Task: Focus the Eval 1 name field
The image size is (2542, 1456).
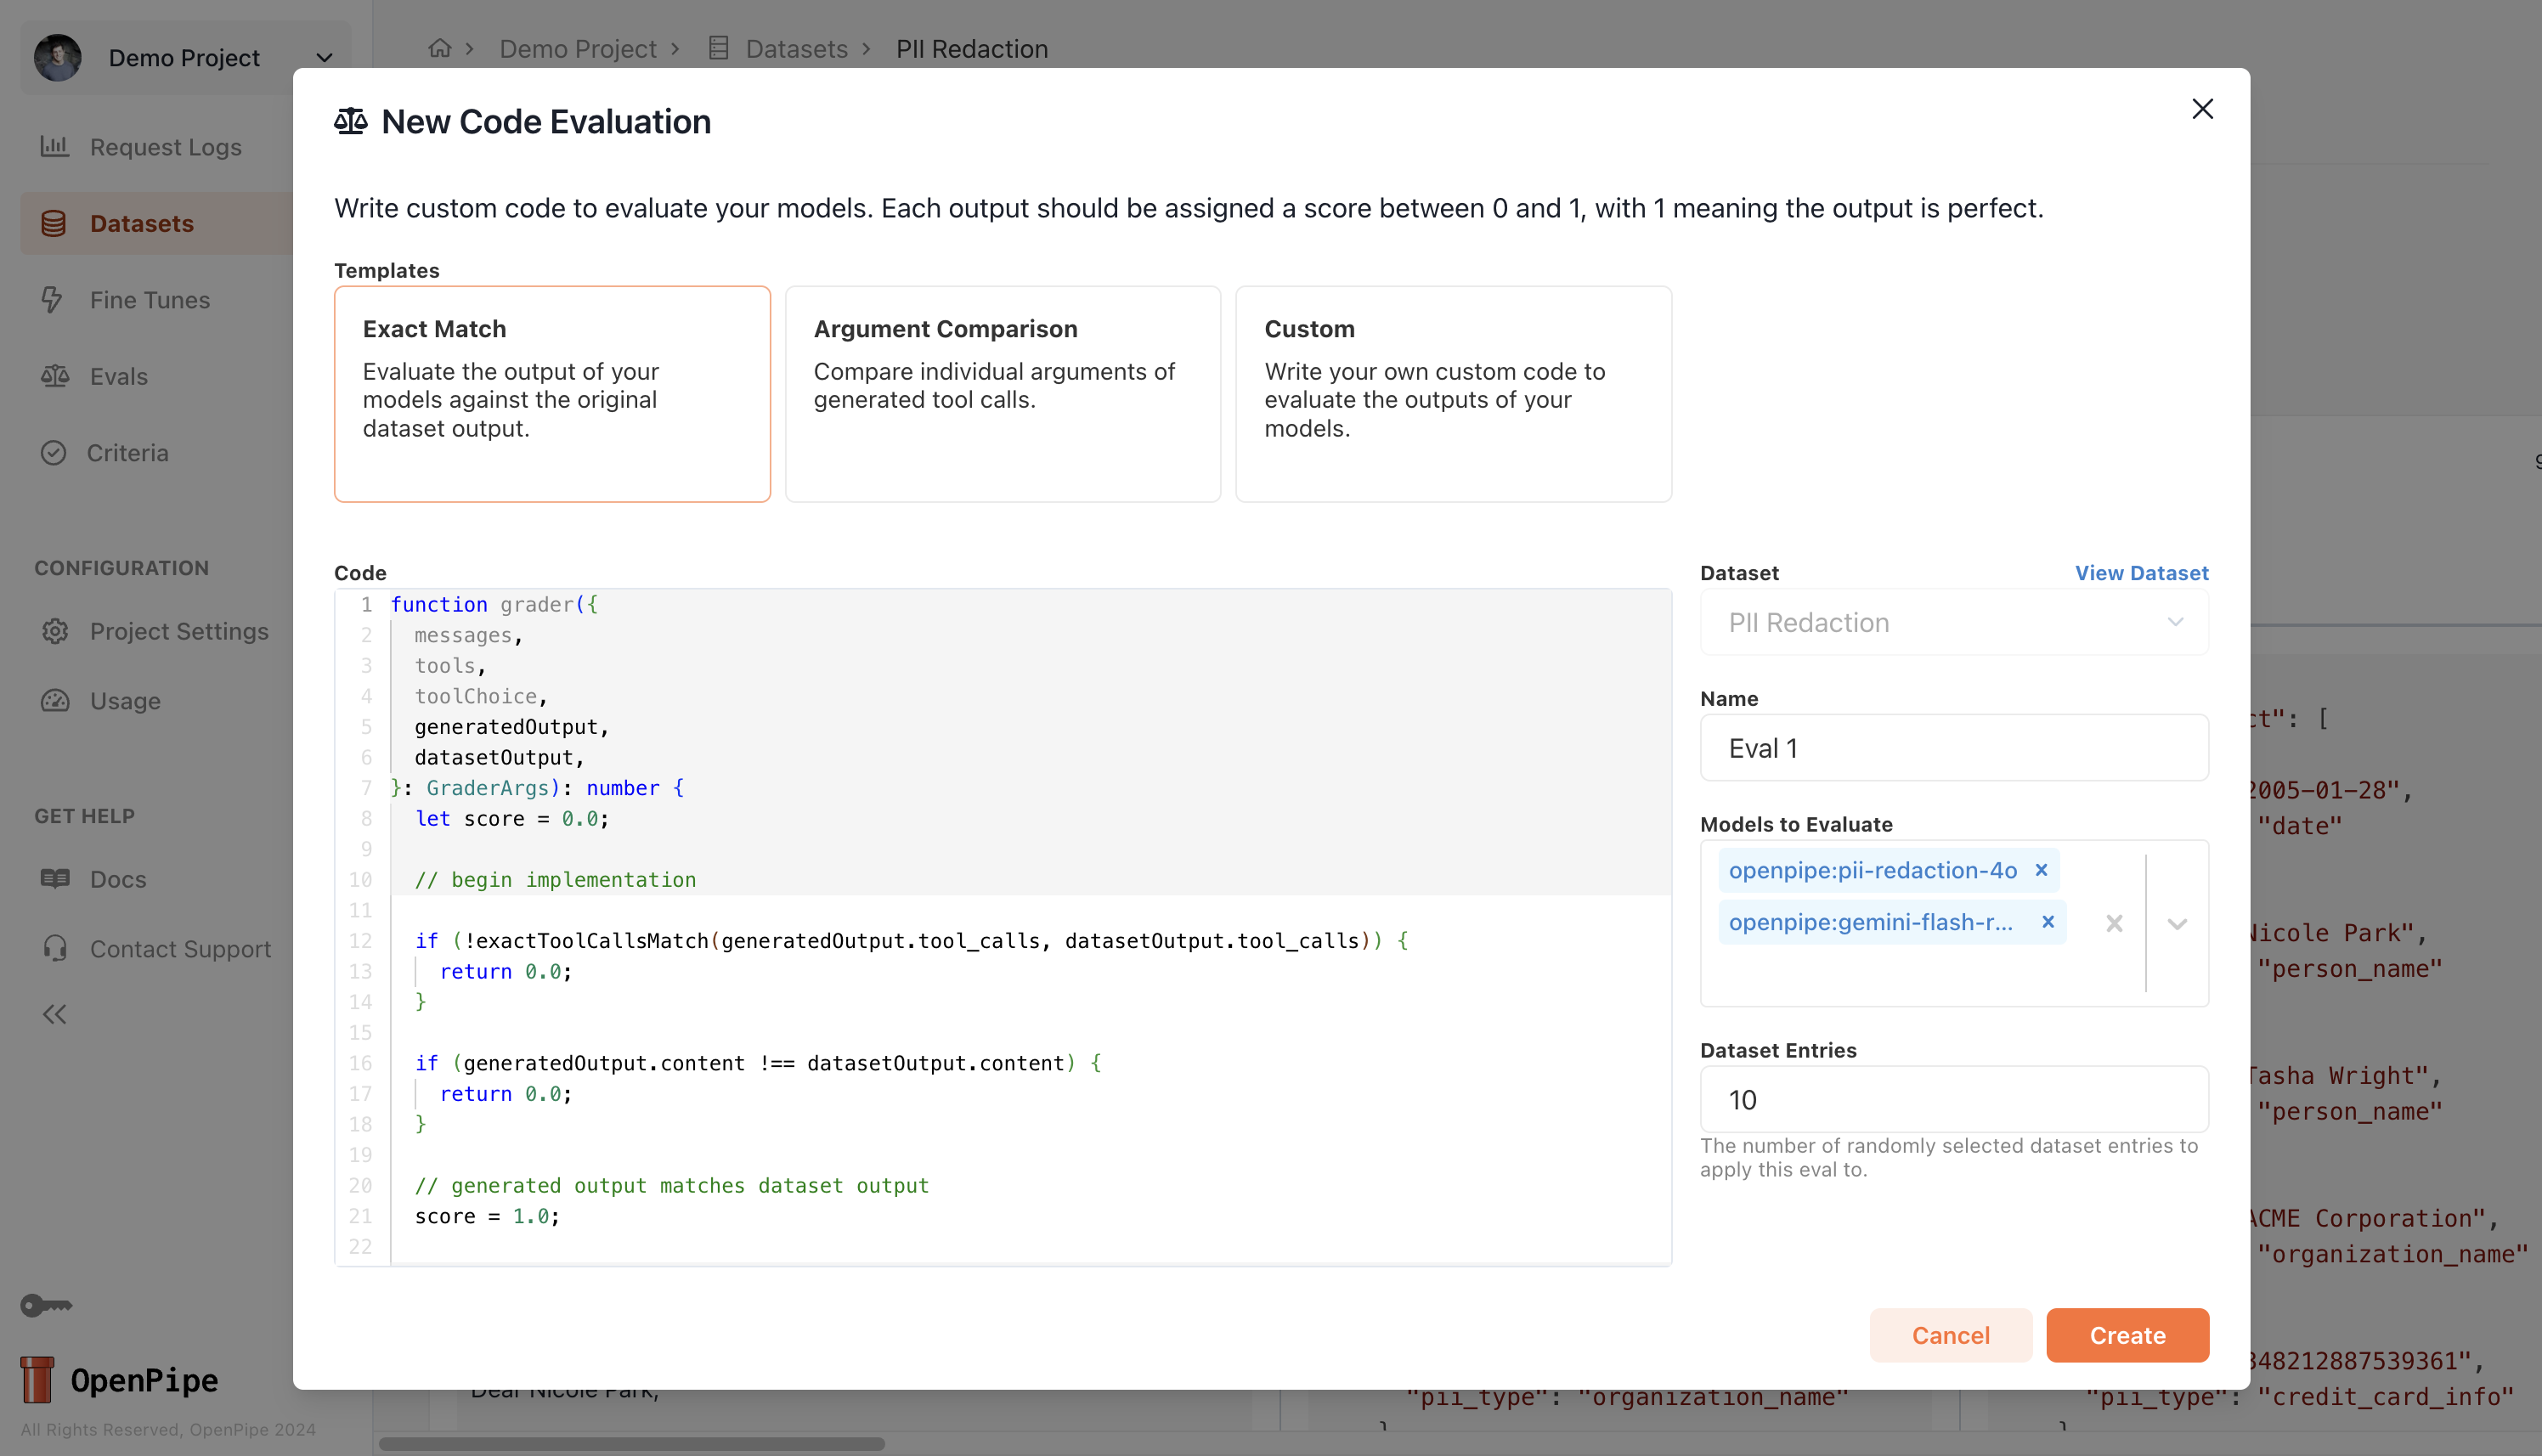Action: [x=1953, y=748]
